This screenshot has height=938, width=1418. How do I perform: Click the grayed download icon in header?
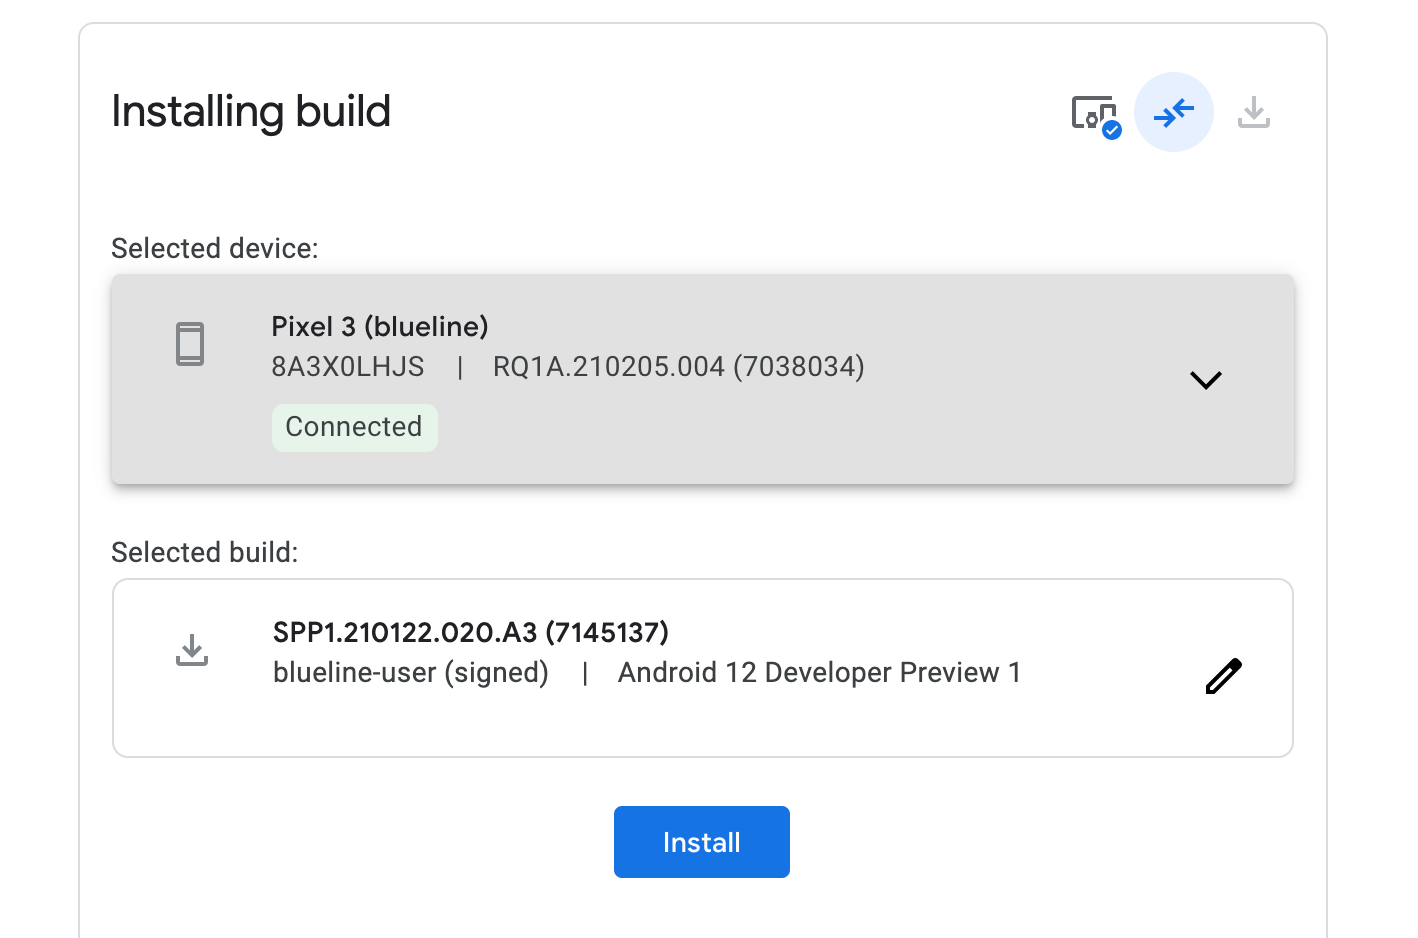pos(1253,112)
